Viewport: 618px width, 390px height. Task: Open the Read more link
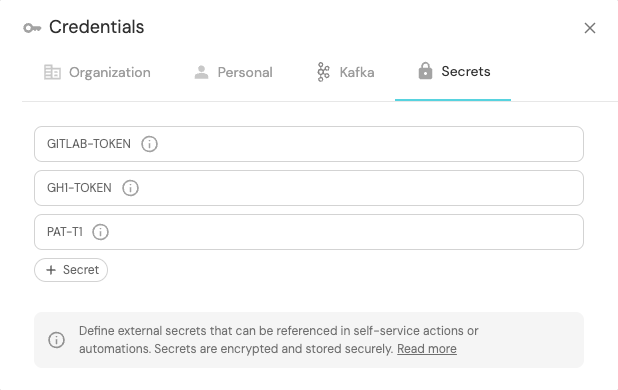pyautogui.click(x=427, y=349)
